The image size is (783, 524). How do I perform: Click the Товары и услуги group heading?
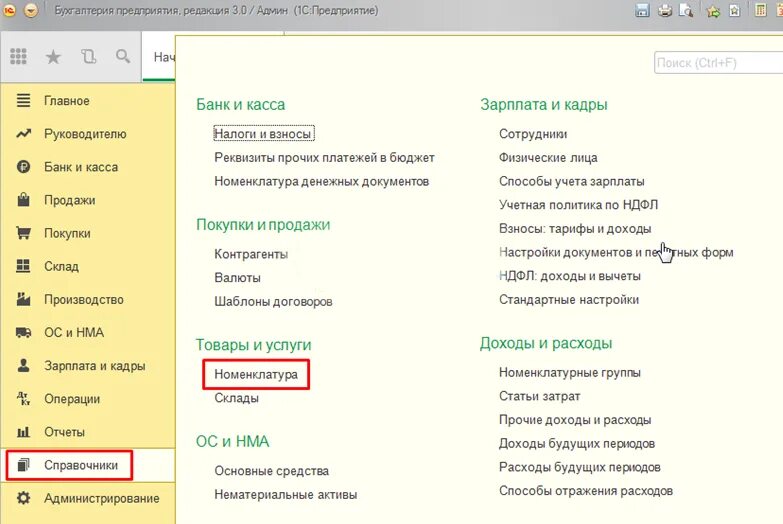[x=253, y=345]
